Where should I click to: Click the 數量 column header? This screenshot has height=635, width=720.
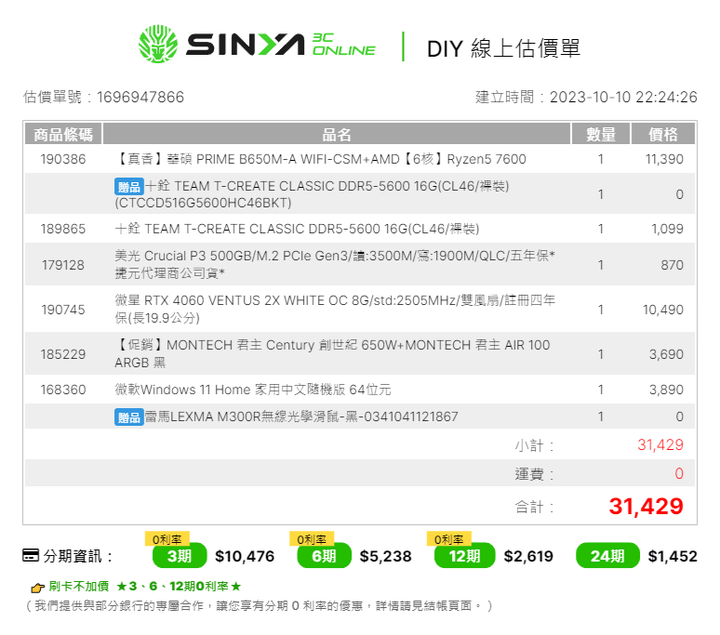pos(601,134)
